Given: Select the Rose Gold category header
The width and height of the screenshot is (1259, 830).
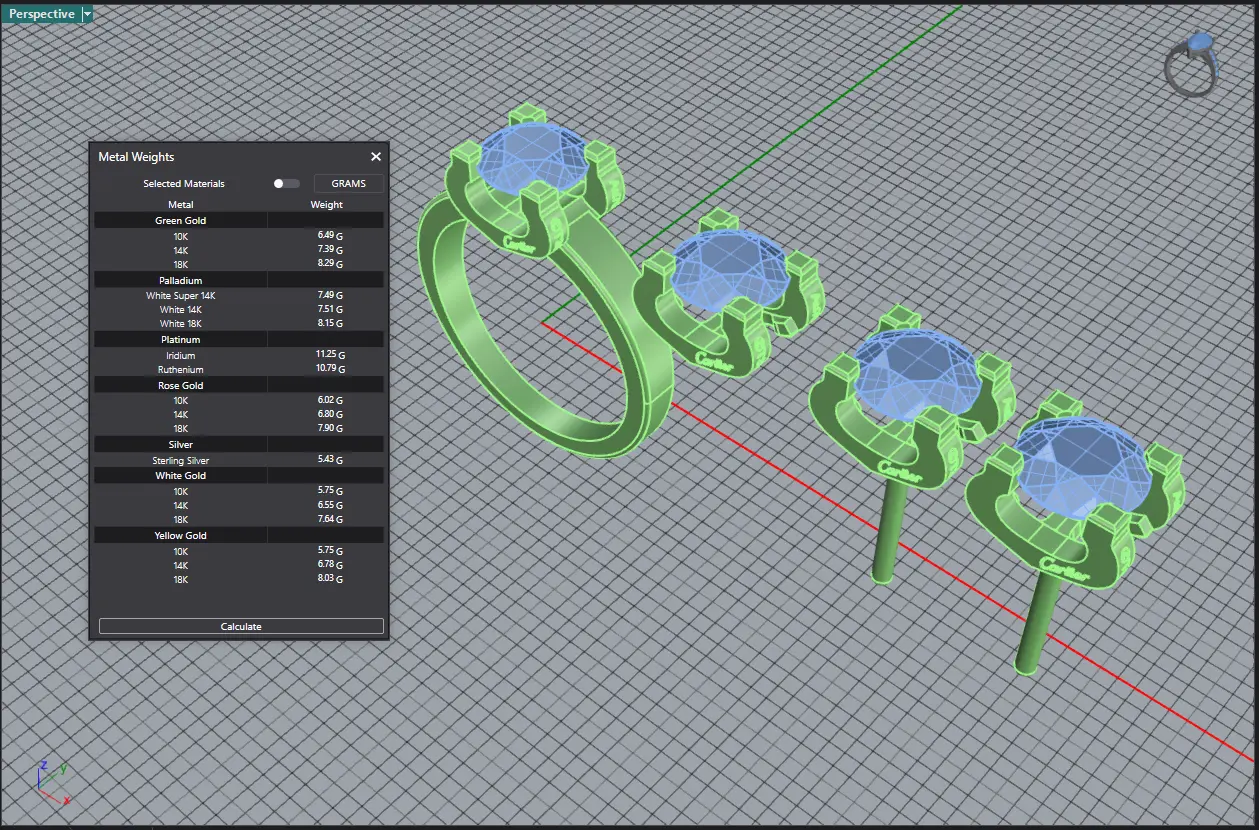Looking at the screenshot, I should click(181, 386).
